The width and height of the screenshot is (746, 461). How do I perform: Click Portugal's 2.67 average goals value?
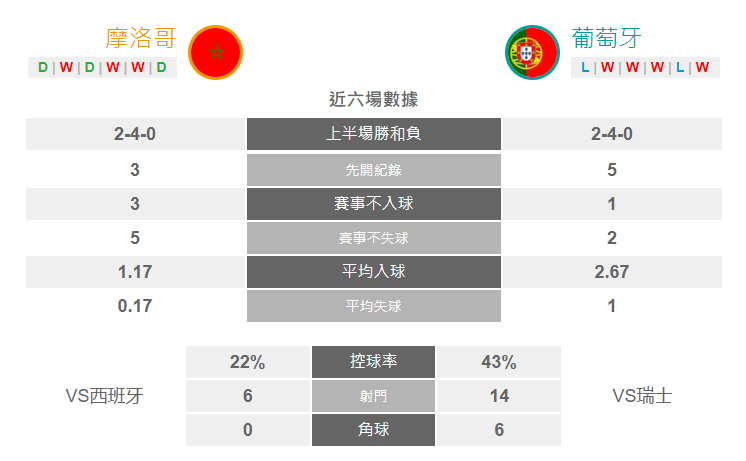click(612, 272)
